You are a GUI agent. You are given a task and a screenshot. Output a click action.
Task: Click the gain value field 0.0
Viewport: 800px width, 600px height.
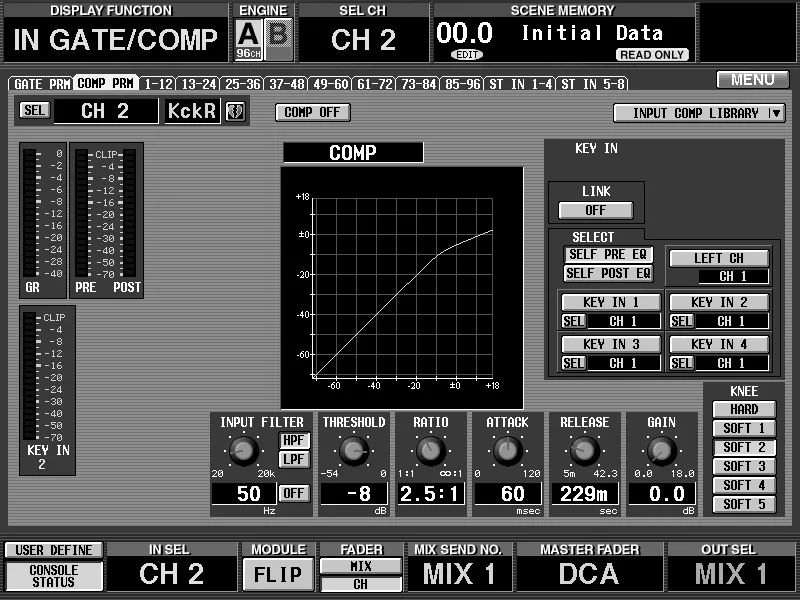pyautogui.click(x=662, y=493)
